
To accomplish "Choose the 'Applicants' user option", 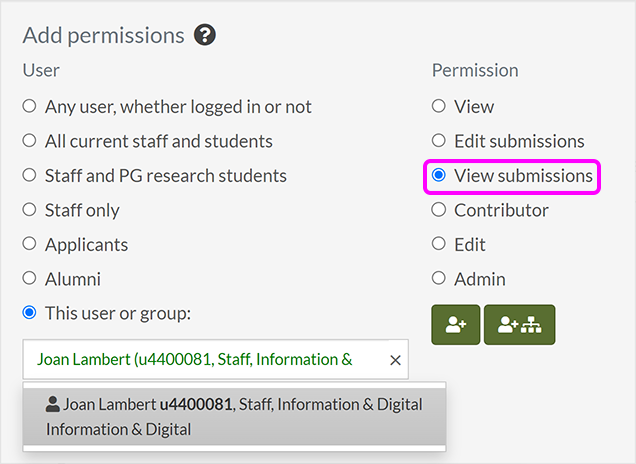I will (30, 245).
